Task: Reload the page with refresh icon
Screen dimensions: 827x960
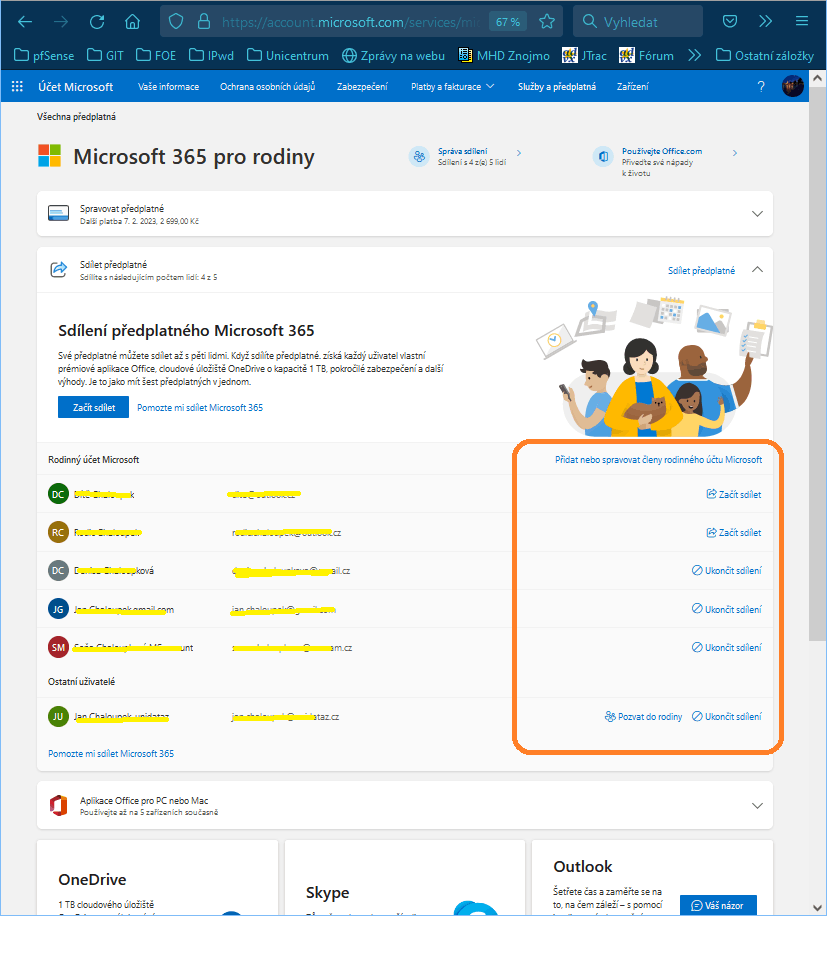Action: point(97,22)
